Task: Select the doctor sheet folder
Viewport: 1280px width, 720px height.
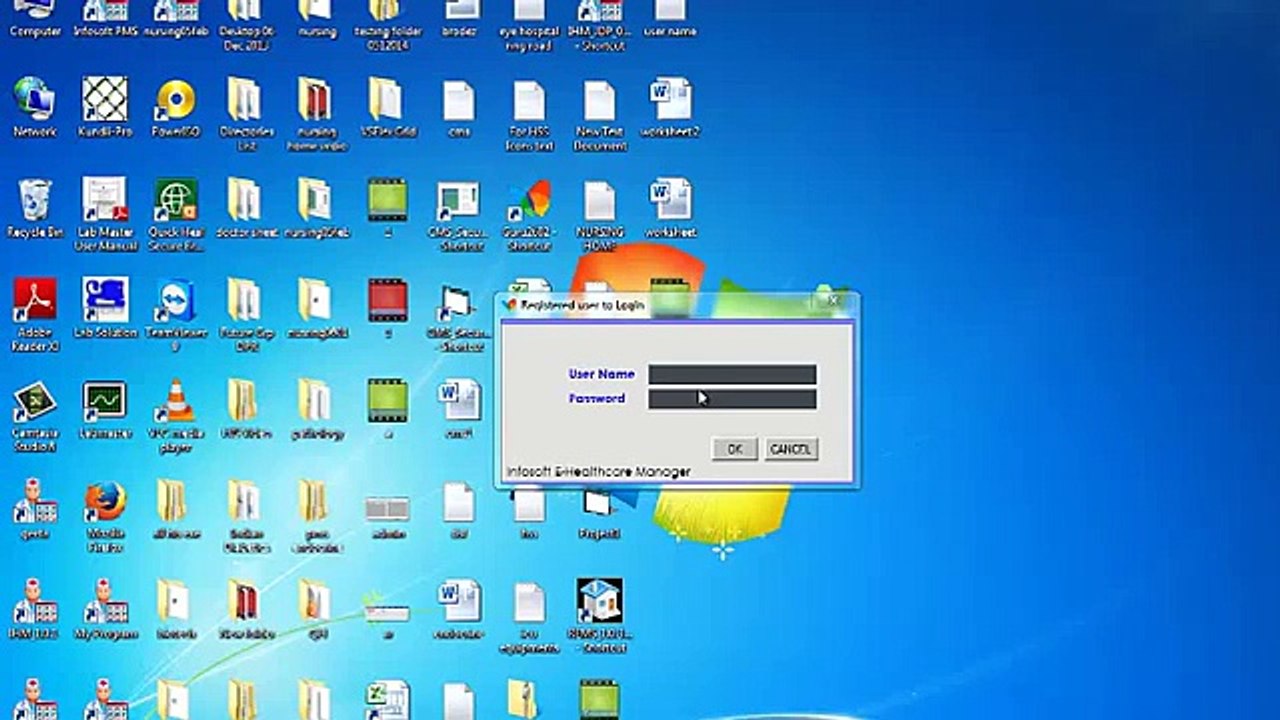Action: pyautogui.click(x=245, y=207)
